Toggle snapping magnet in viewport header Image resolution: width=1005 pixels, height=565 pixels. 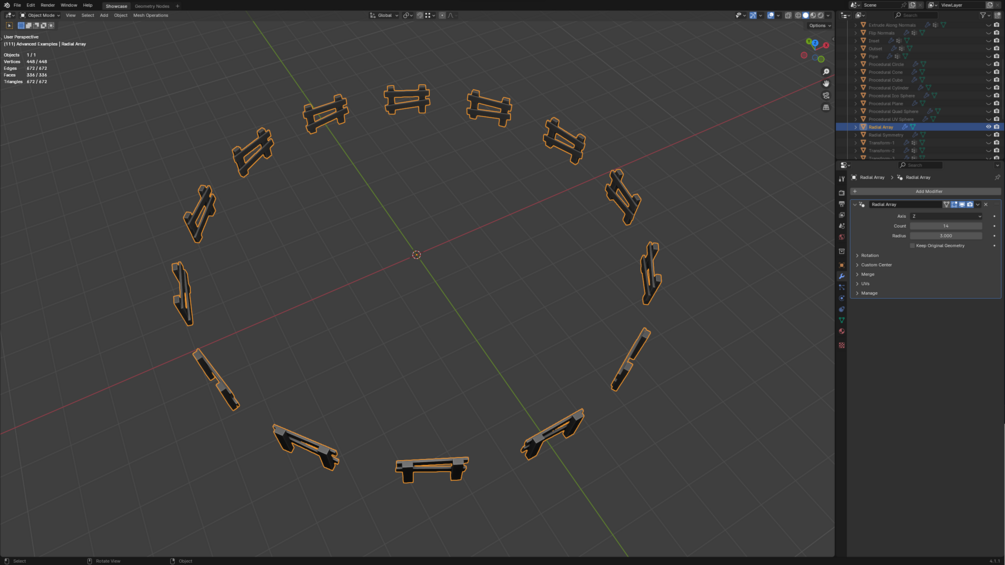pyautogui.click(x=420, y=15)
